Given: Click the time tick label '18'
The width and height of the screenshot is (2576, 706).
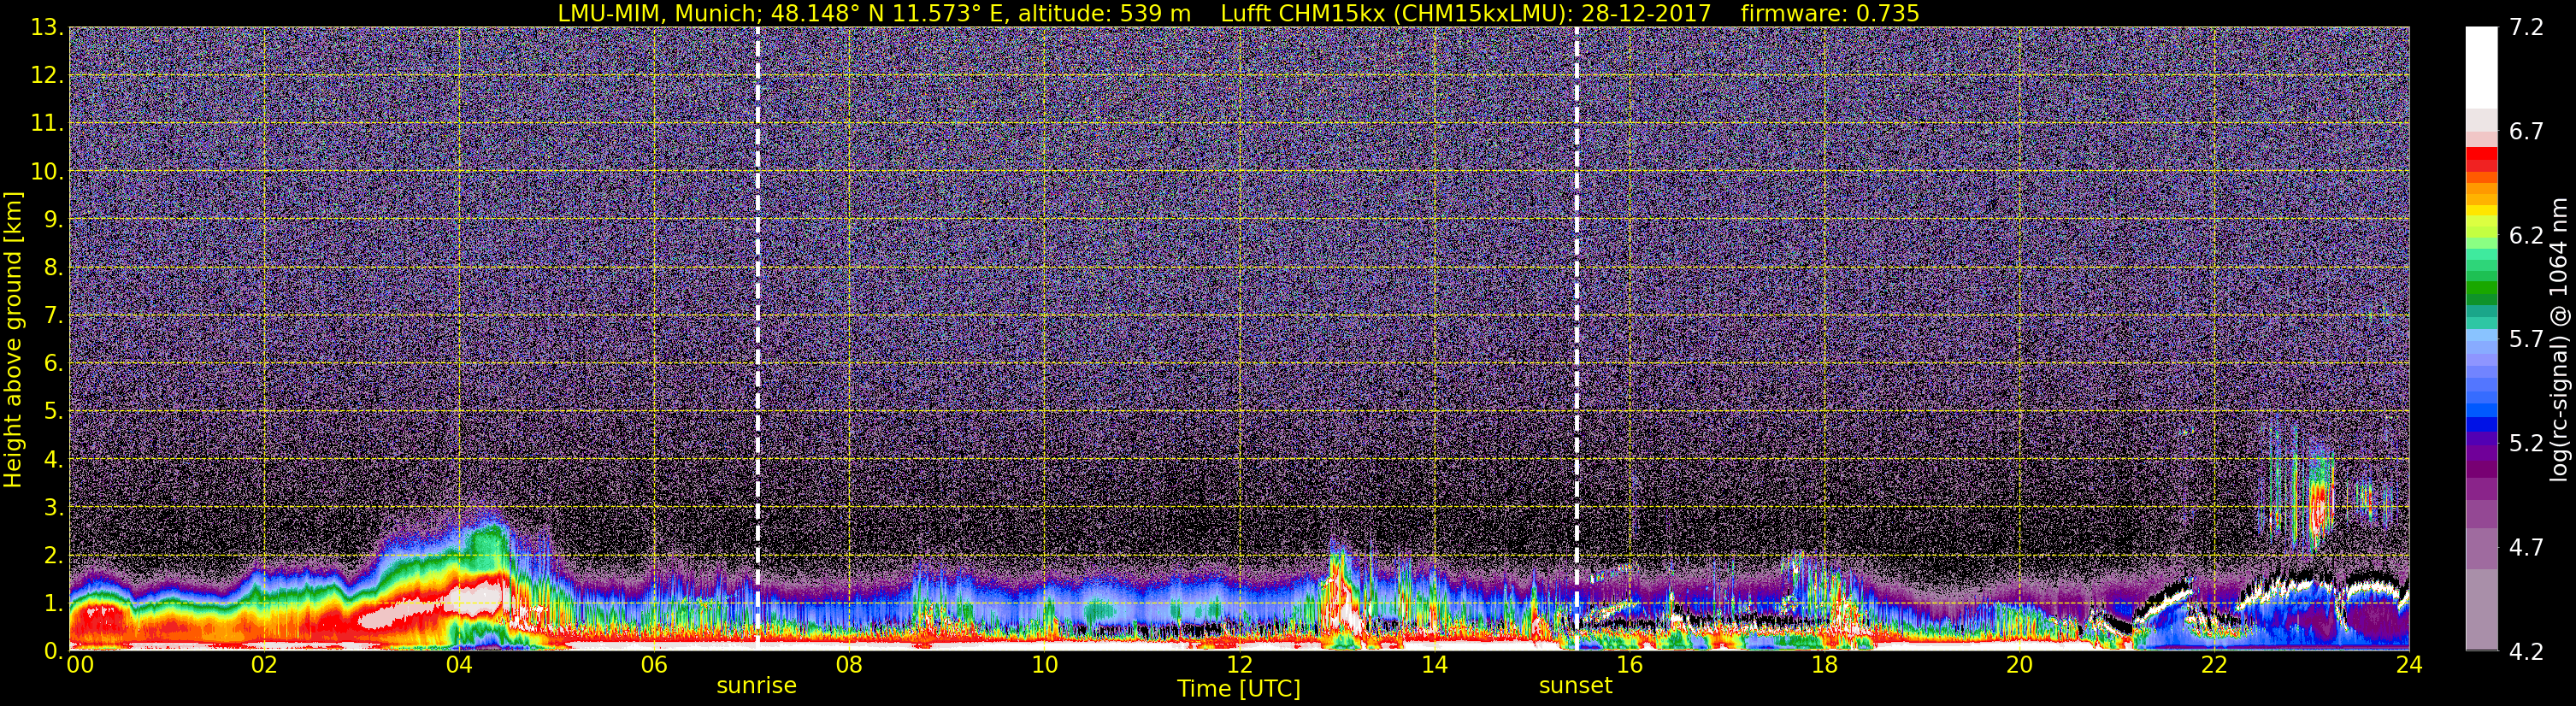Looking at the screenshot, I should point(1824,665).
